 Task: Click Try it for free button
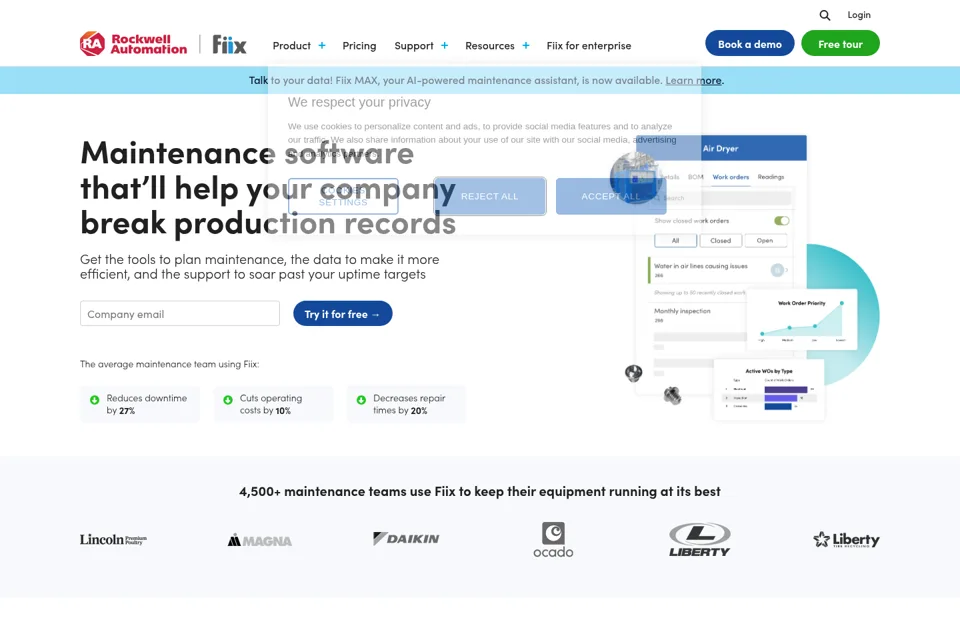[x=343, y=314]
